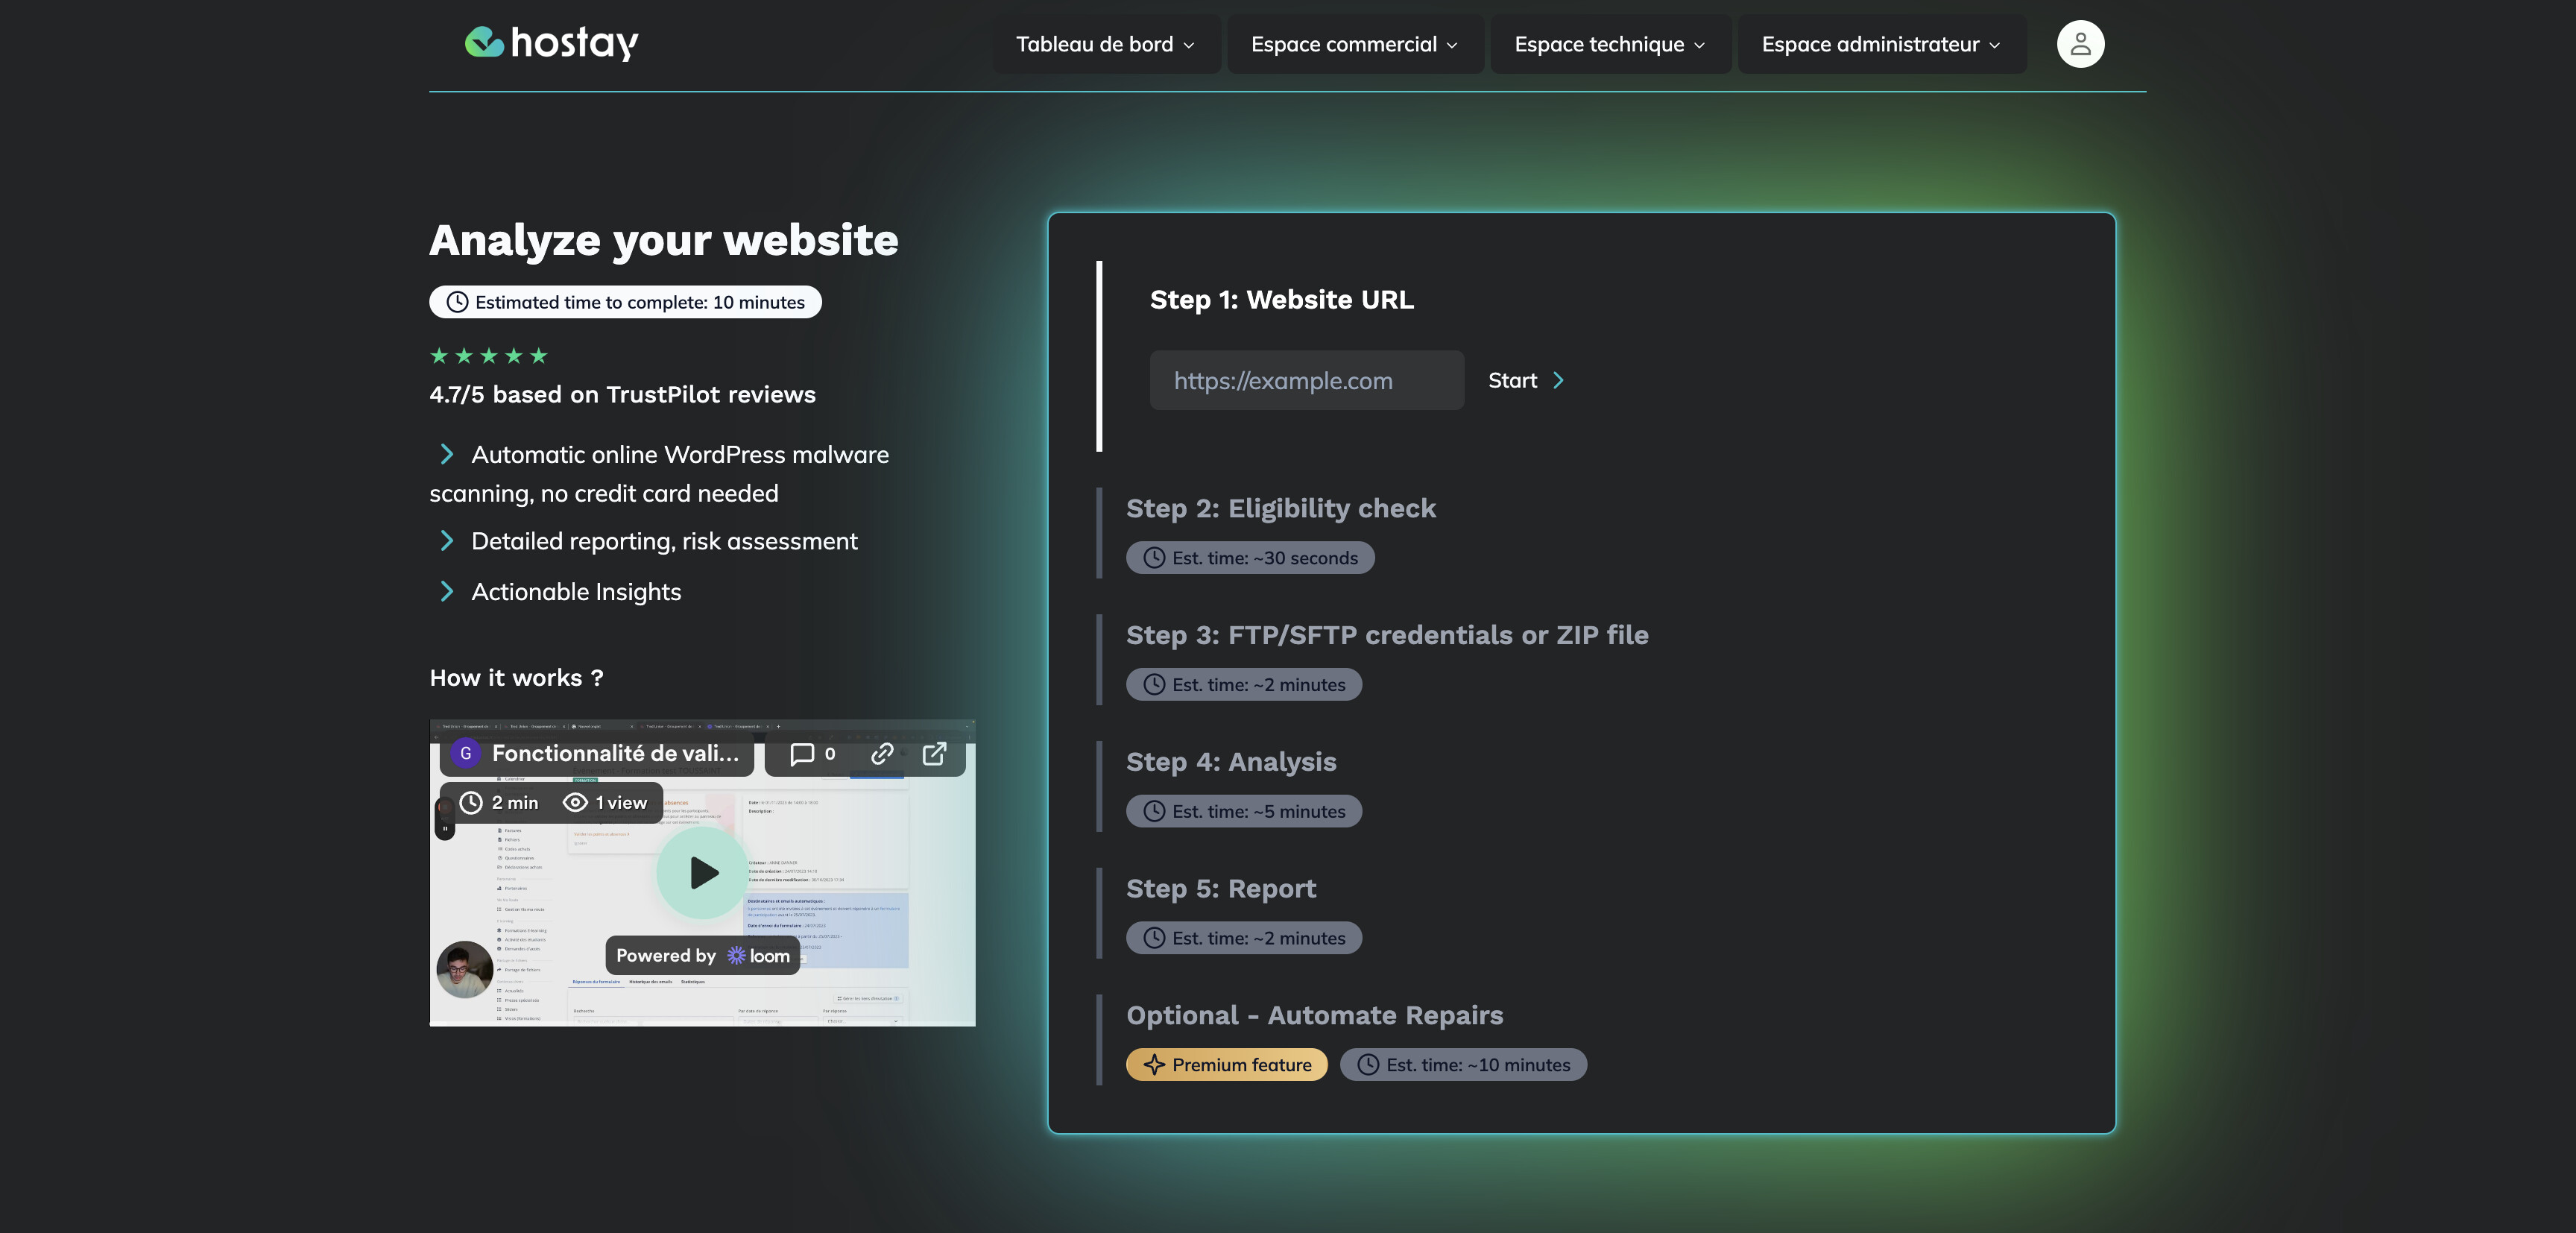Click the eye icon beside 1 view

(x=575, y=803)
